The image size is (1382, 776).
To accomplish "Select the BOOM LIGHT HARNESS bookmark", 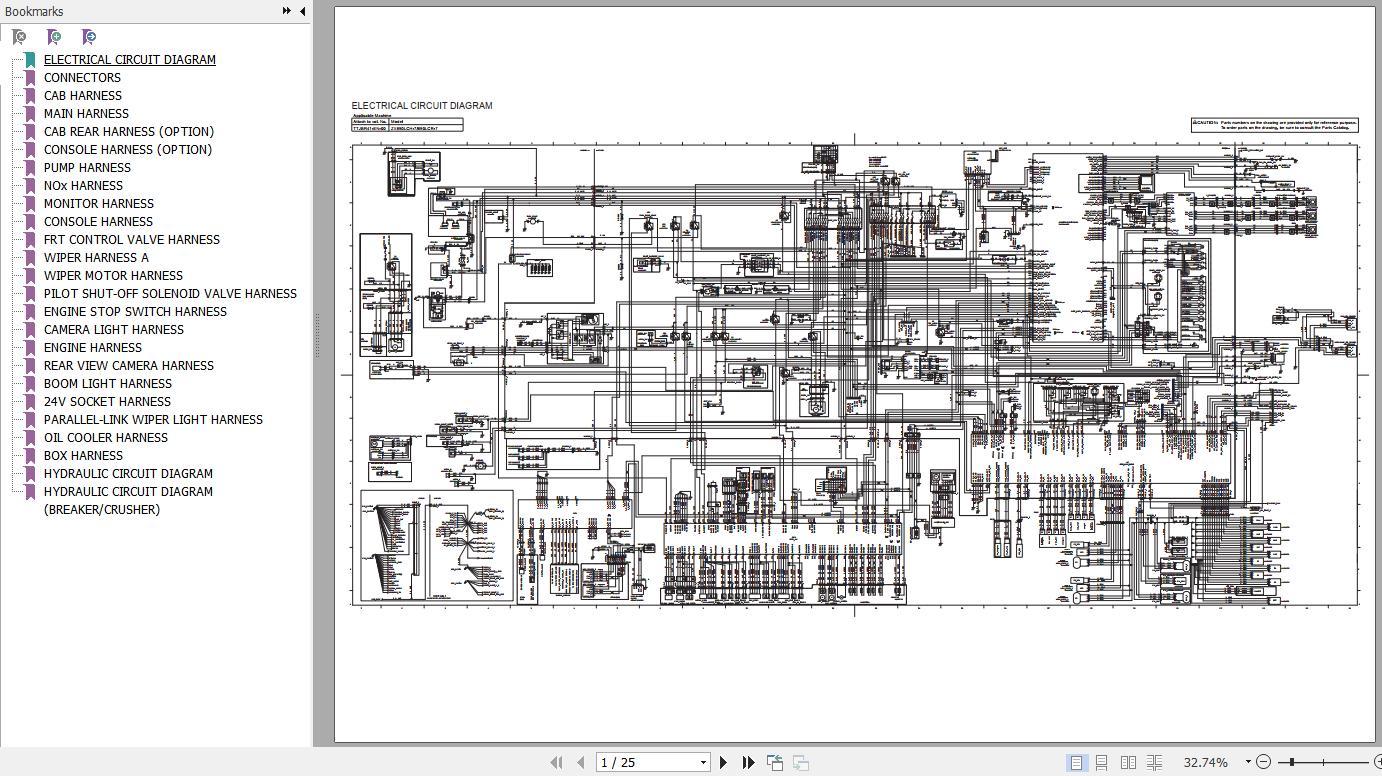I will pos(108,383).
